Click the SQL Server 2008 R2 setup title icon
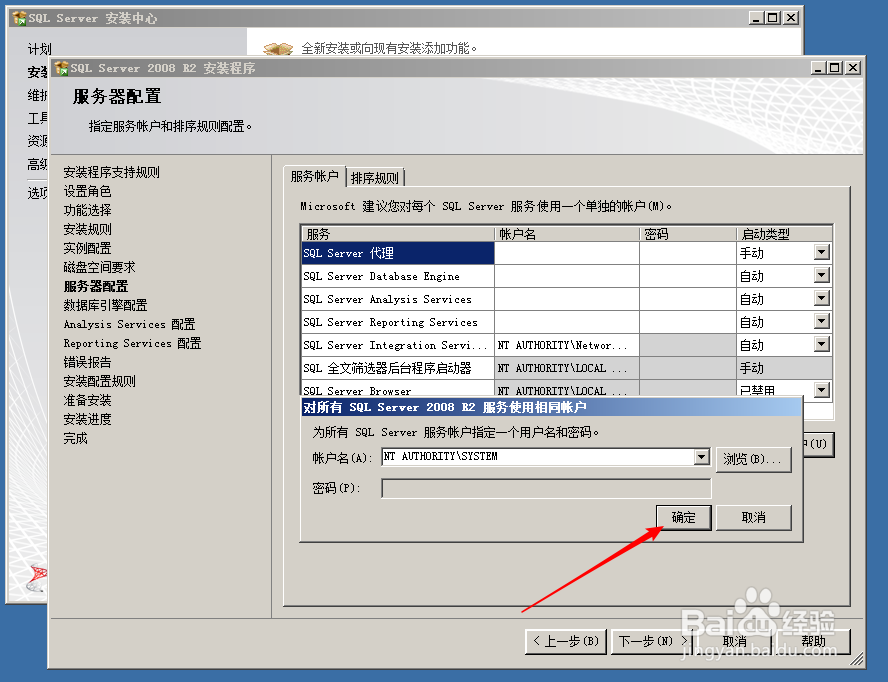 61,69
